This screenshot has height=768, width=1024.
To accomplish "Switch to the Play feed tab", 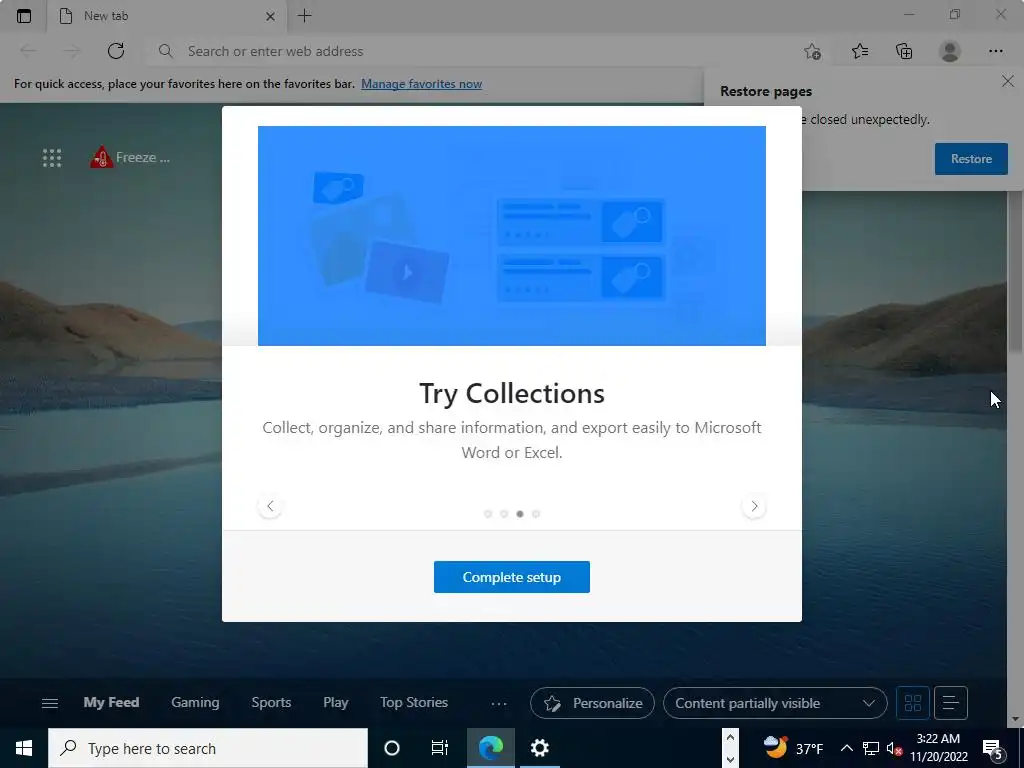I will coord(336,703).
